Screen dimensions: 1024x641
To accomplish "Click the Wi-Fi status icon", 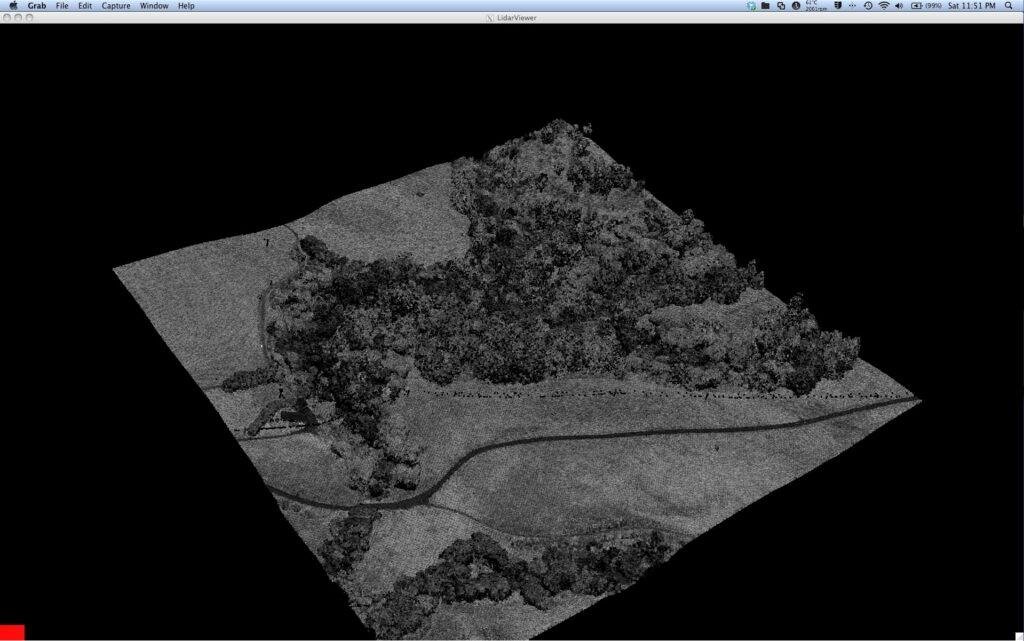I will pos(883,6).
